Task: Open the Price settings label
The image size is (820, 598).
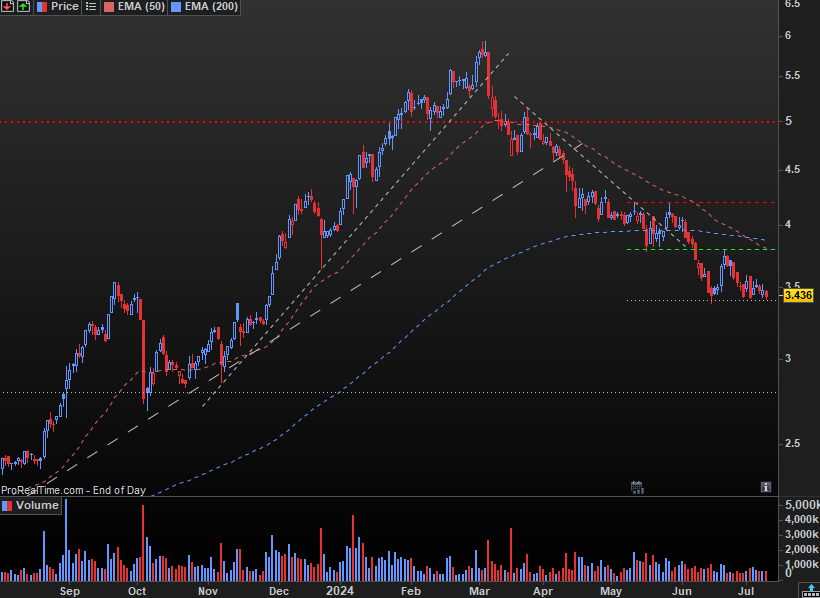Action: click(x=65, y=6)
